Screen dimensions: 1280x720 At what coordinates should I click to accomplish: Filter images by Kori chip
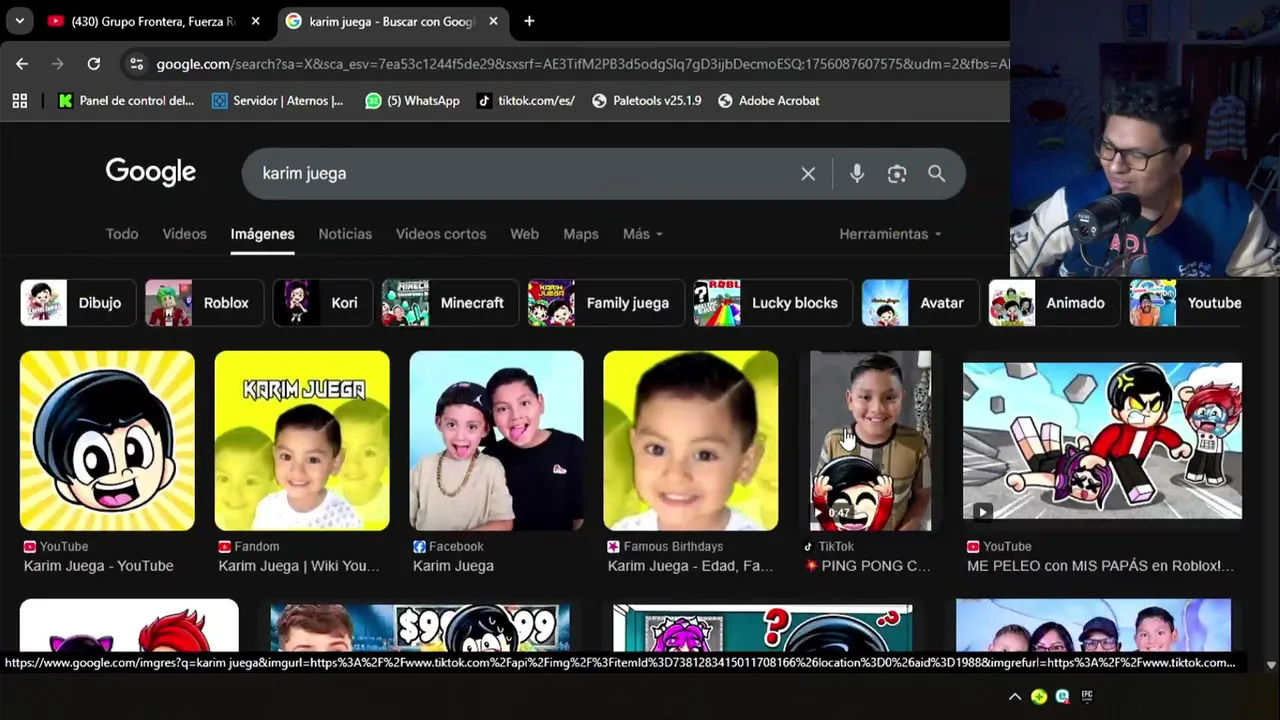(323, 303)
